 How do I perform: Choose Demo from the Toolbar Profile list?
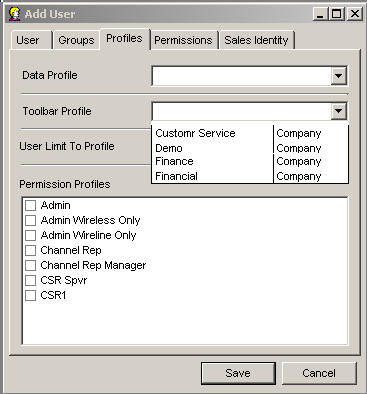click(250, 148)
